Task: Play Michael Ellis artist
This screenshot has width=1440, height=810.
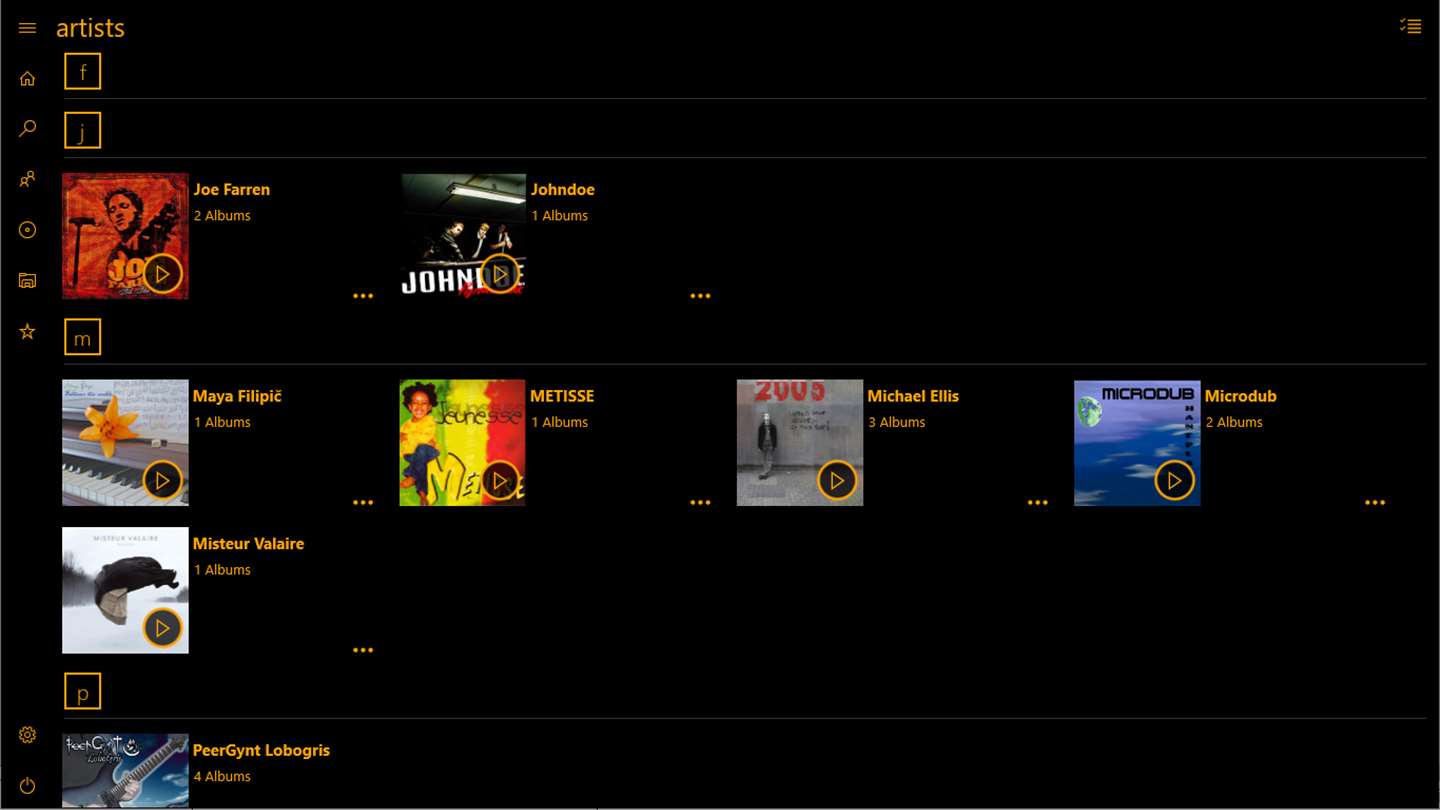Action: tap(837, 481)
